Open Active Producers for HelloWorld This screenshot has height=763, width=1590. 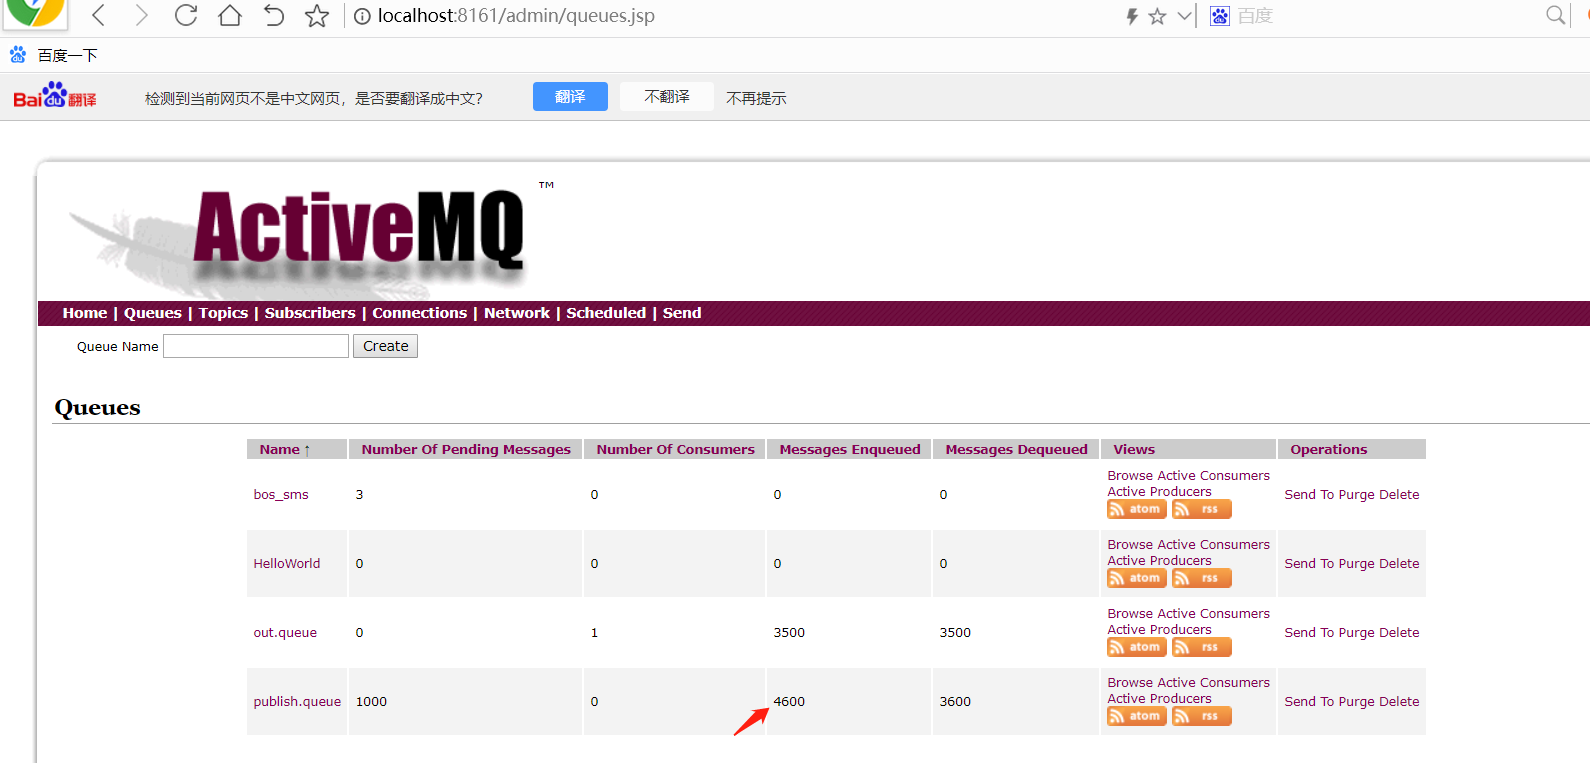[x=1159, y=561]
